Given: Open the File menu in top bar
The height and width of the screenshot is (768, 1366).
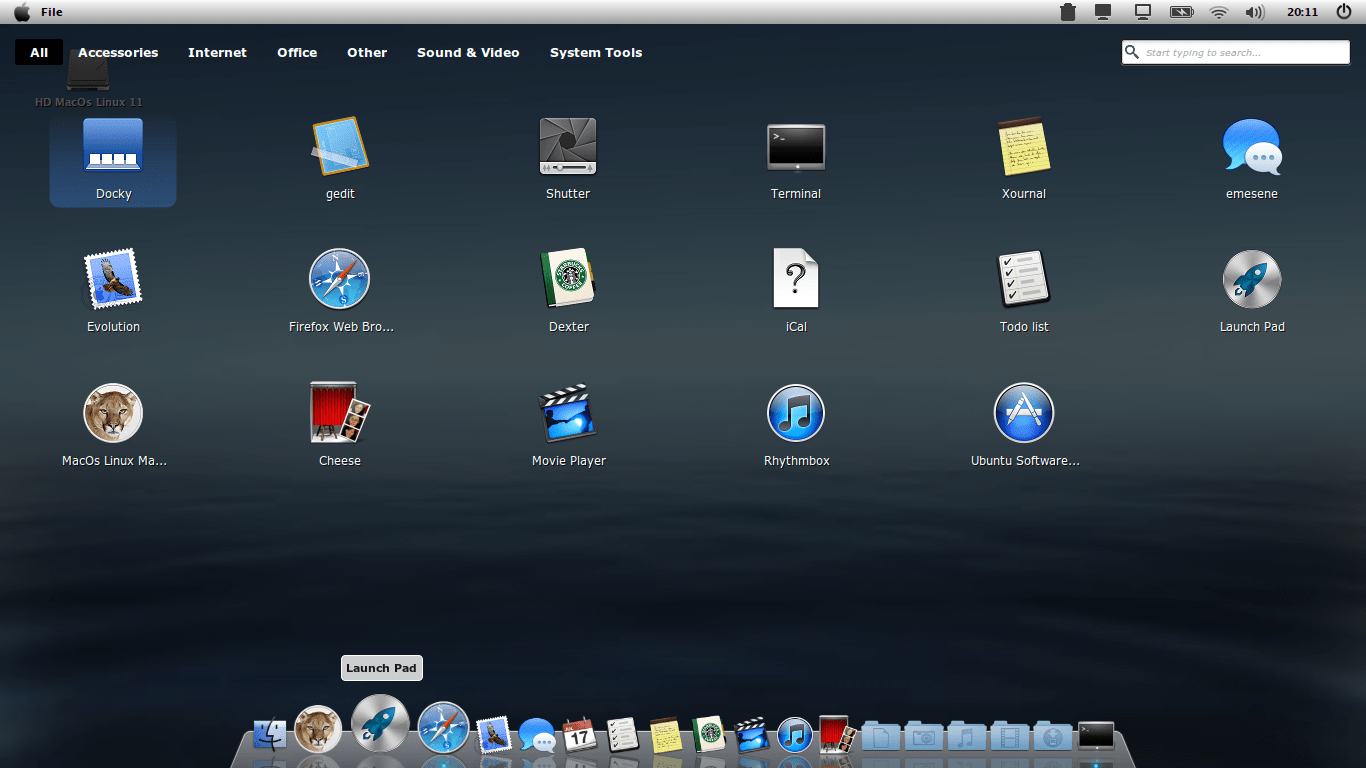Looking at the screenshot, I should click(52, 12).
